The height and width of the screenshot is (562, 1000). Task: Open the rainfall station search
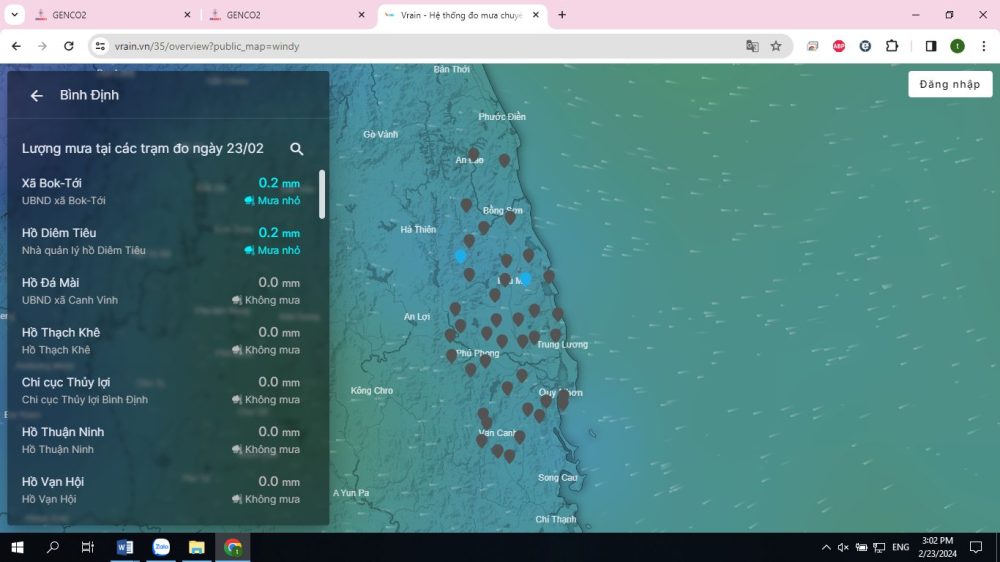point(297,149)
